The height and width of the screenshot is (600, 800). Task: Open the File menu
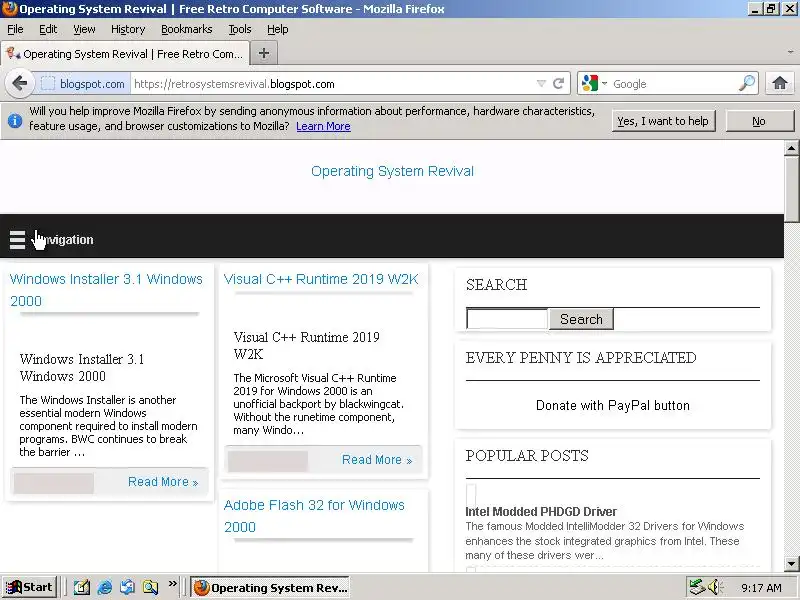(x=15, y=29)
